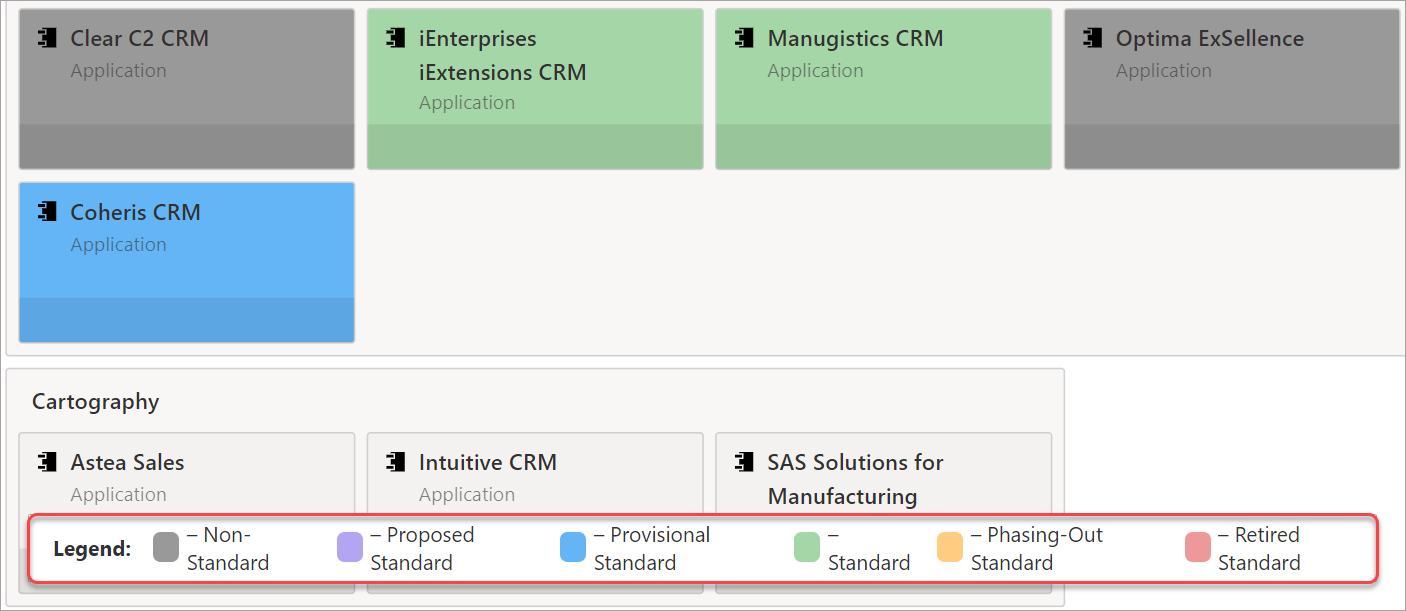Click the Coheris CRM application icon
Image resolution: width=1406 pixels, height=611 pixels.
46,212
